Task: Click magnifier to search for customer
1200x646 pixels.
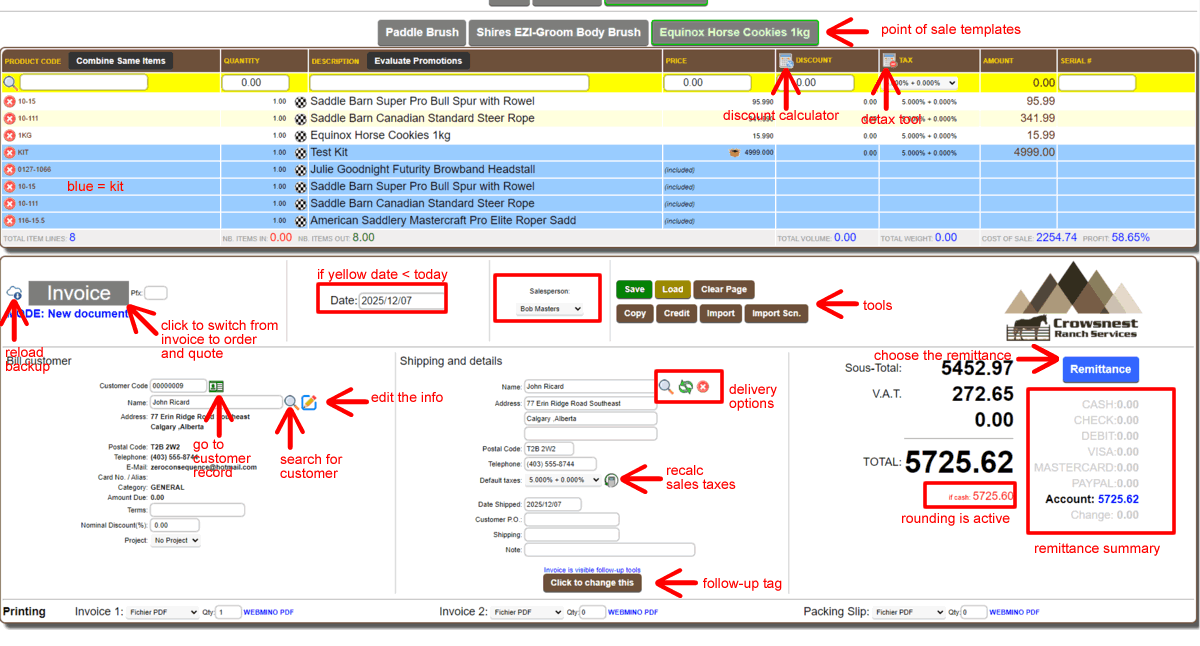Action: tap(290, 402)
